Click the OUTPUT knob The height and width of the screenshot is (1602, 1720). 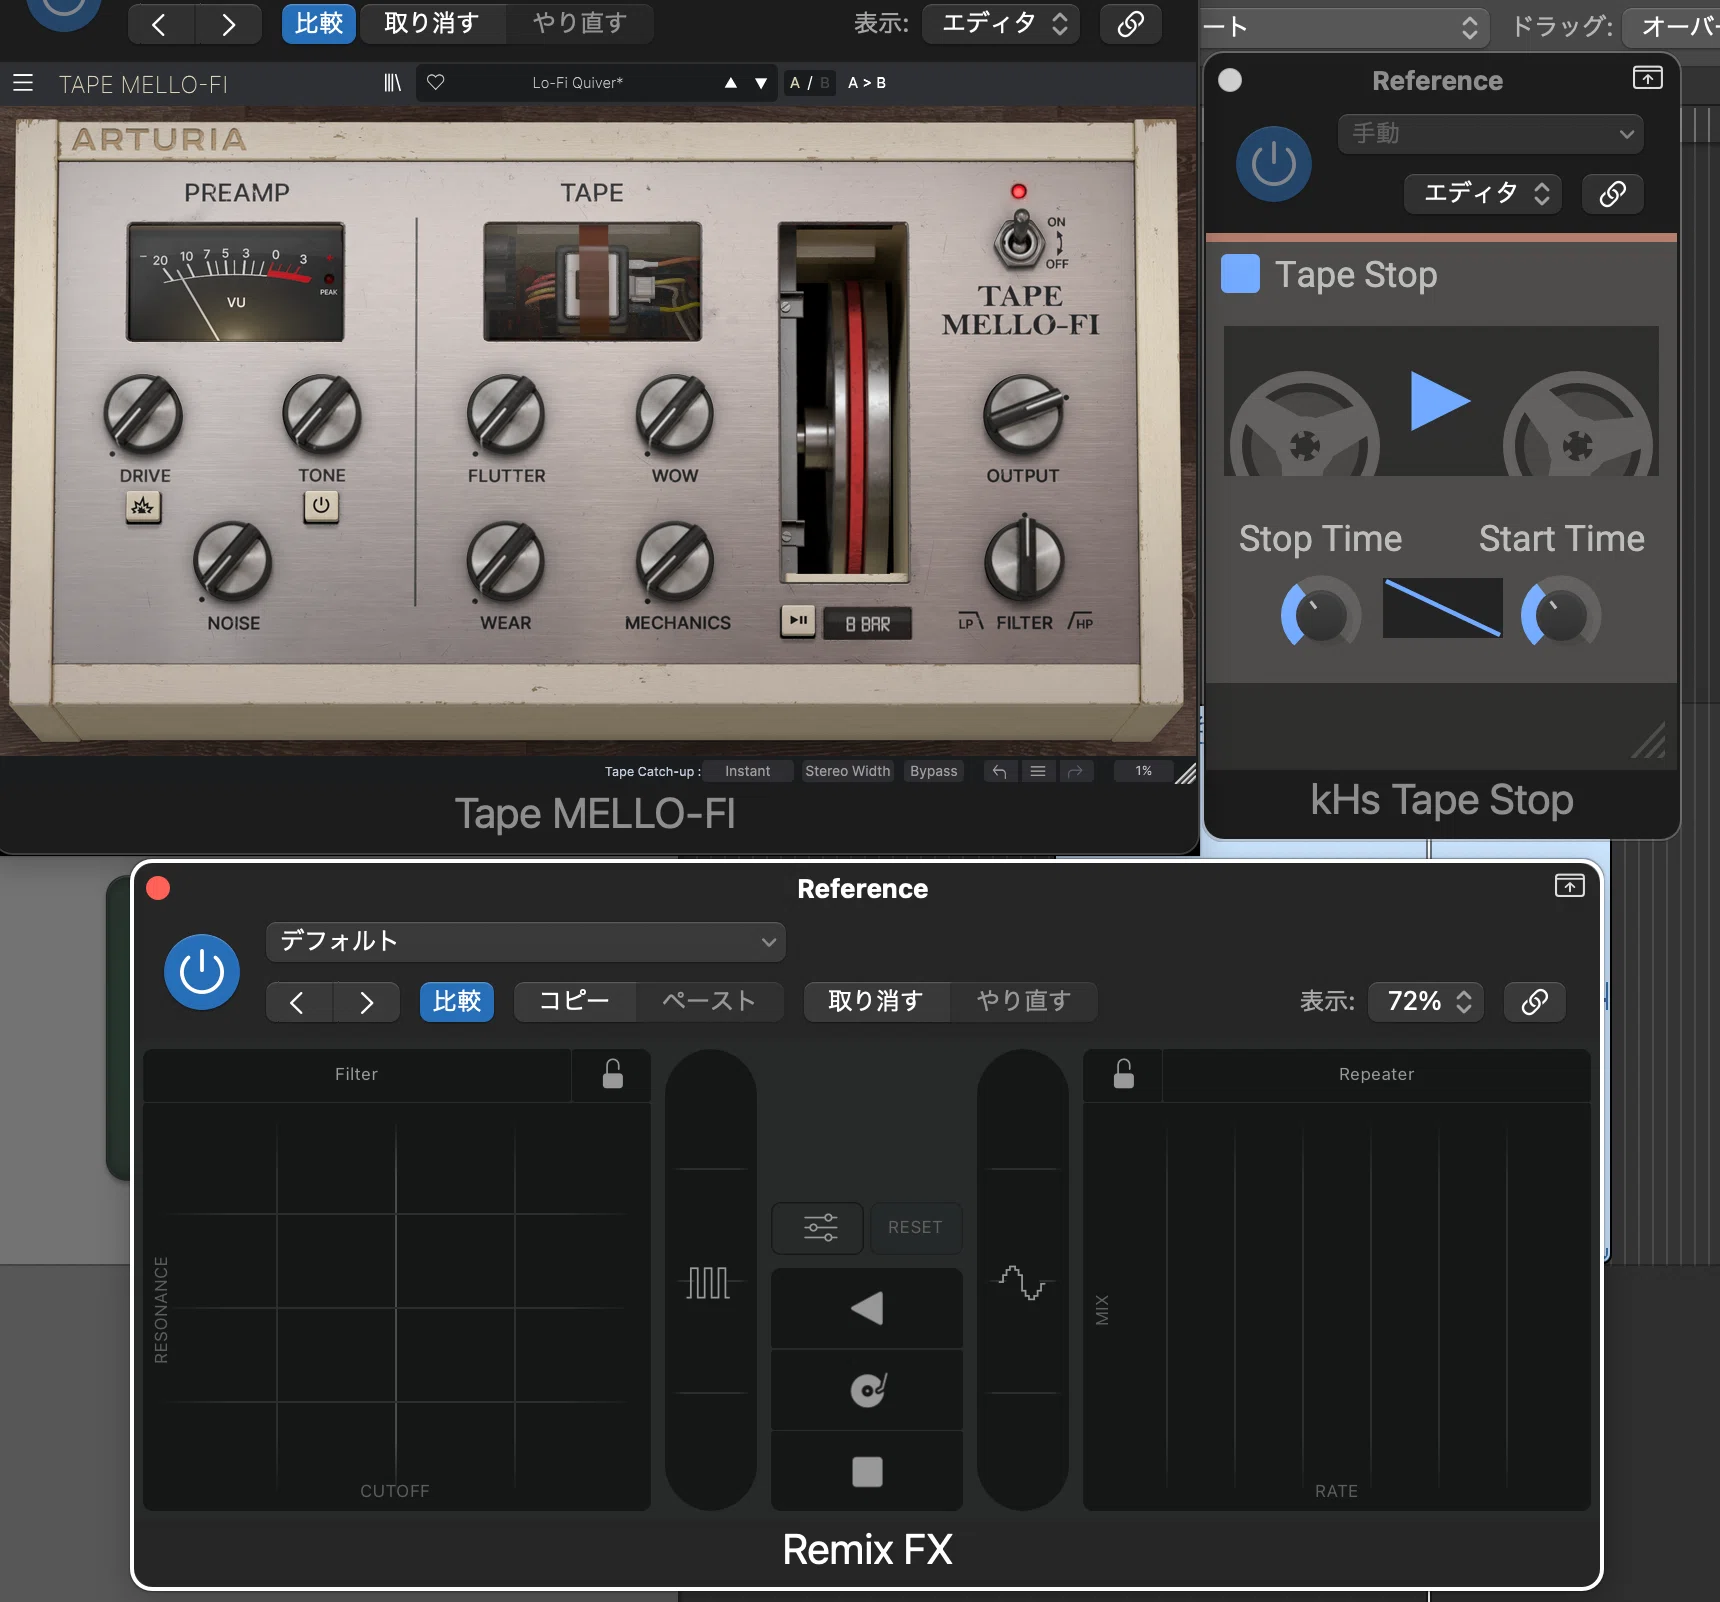(x=1023, y=415)
